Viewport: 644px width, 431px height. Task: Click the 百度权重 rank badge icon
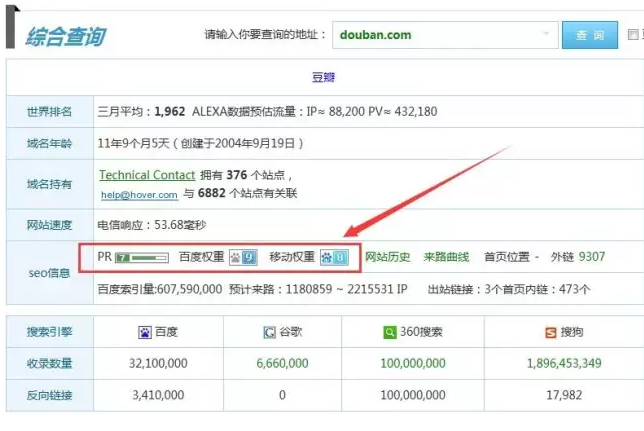[x=243, y=257]
